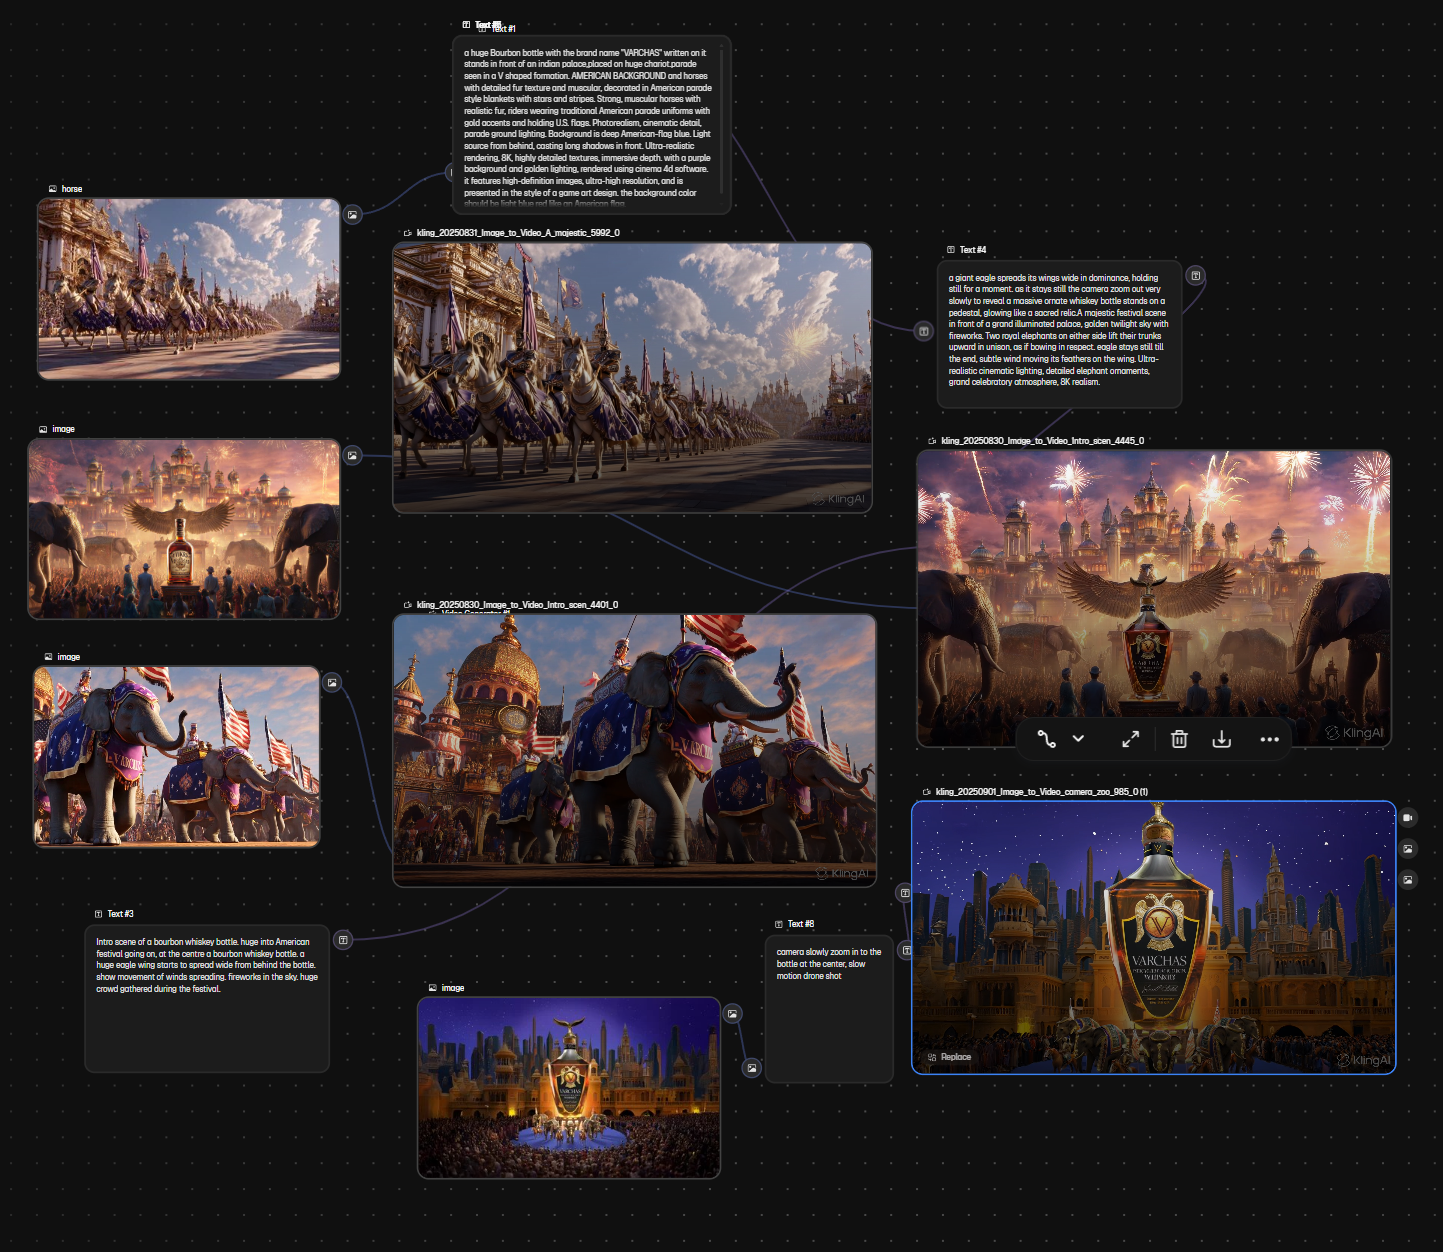Select the Intro_scen_4401_0 elephant parade video
This screenshot has height=1252, width=1443.
[x=635, y=750]
